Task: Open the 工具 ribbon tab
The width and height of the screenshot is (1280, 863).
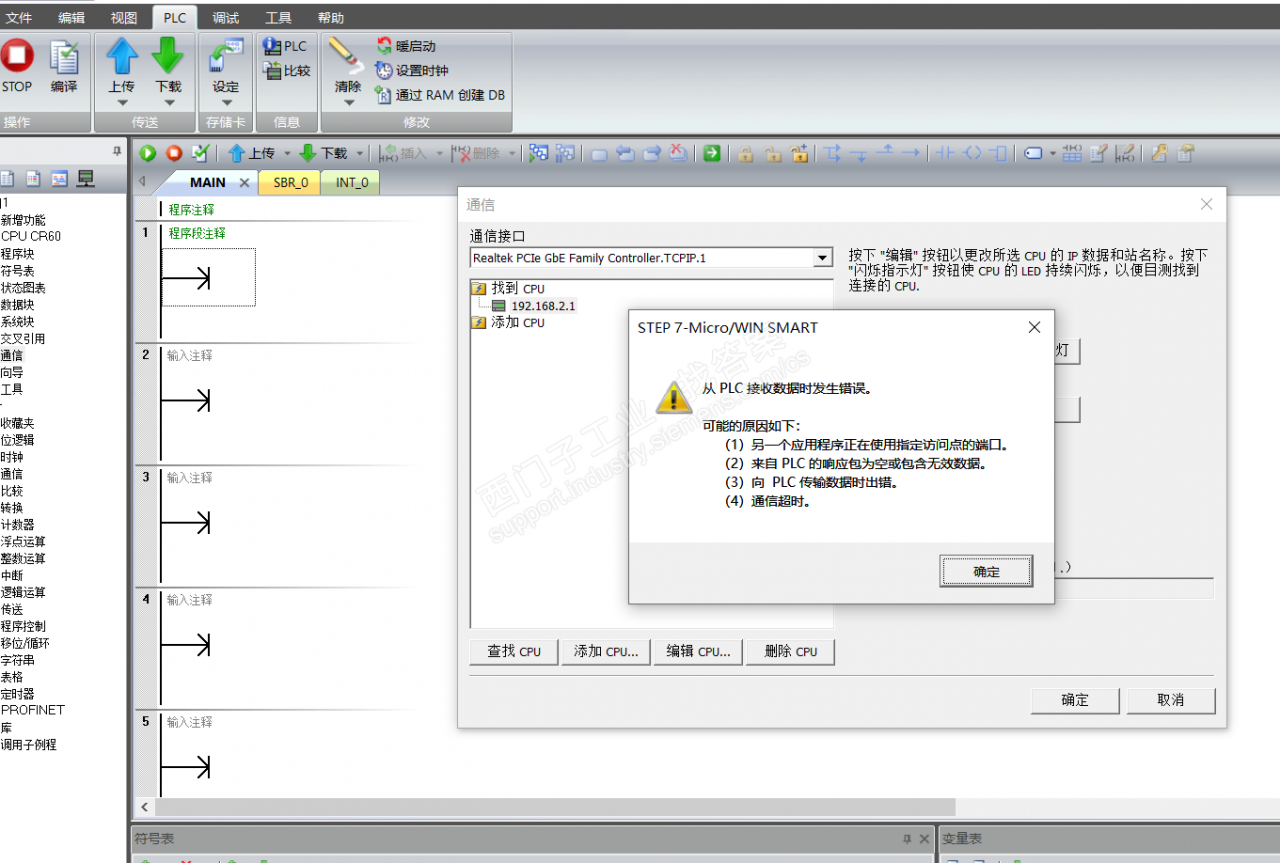Action: coord(278,18)
